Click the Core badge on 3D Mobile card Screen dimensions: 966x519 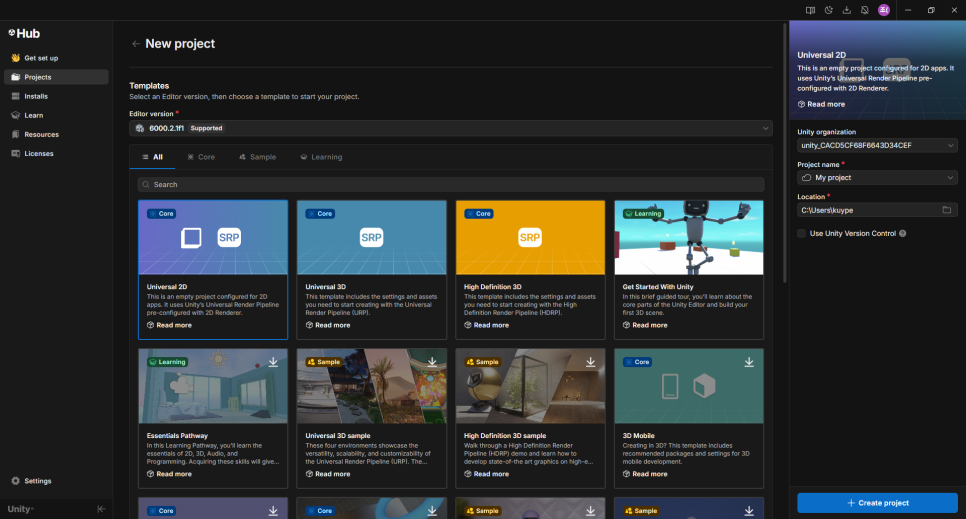[637, 362]
